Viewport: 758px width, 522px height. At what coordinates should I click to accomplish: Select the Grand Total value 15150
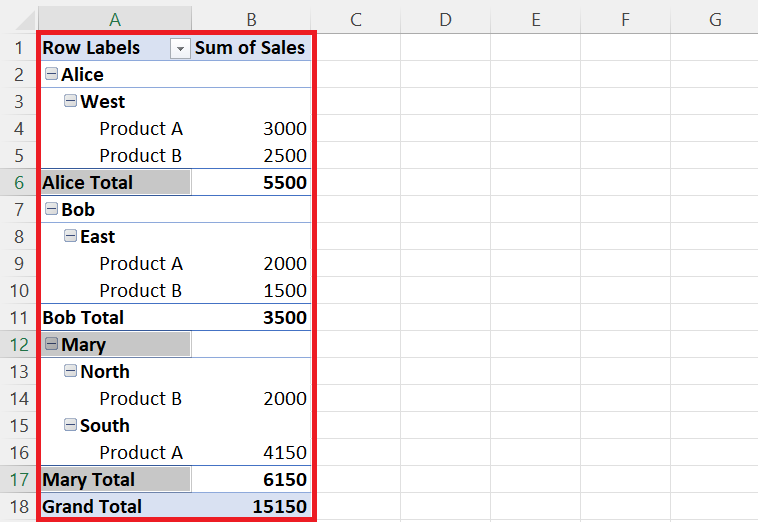pos(251,506)
